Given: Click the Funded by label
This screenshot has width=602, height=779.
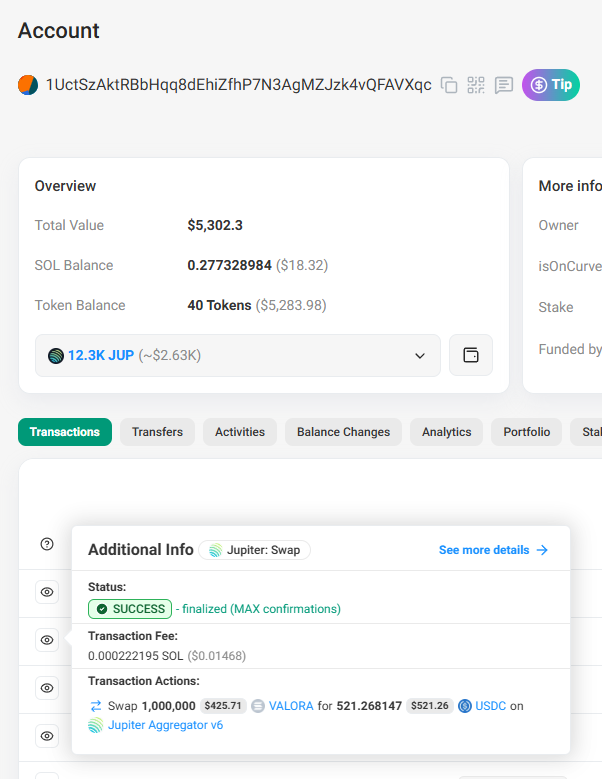Looking at the screenshot, I should click(x=570, y=349).
